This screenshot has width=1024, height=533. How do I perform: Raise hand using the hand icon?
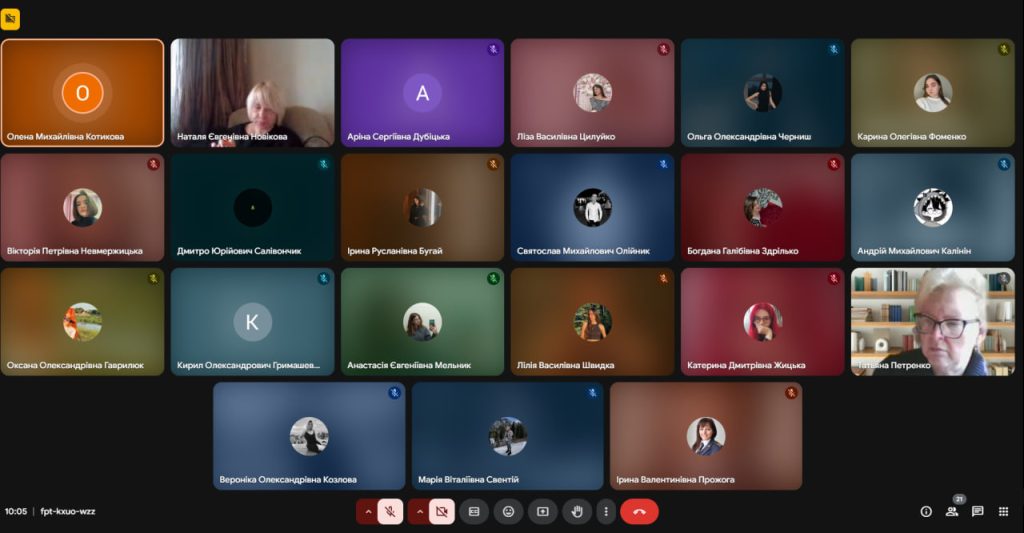click(577, 511)
